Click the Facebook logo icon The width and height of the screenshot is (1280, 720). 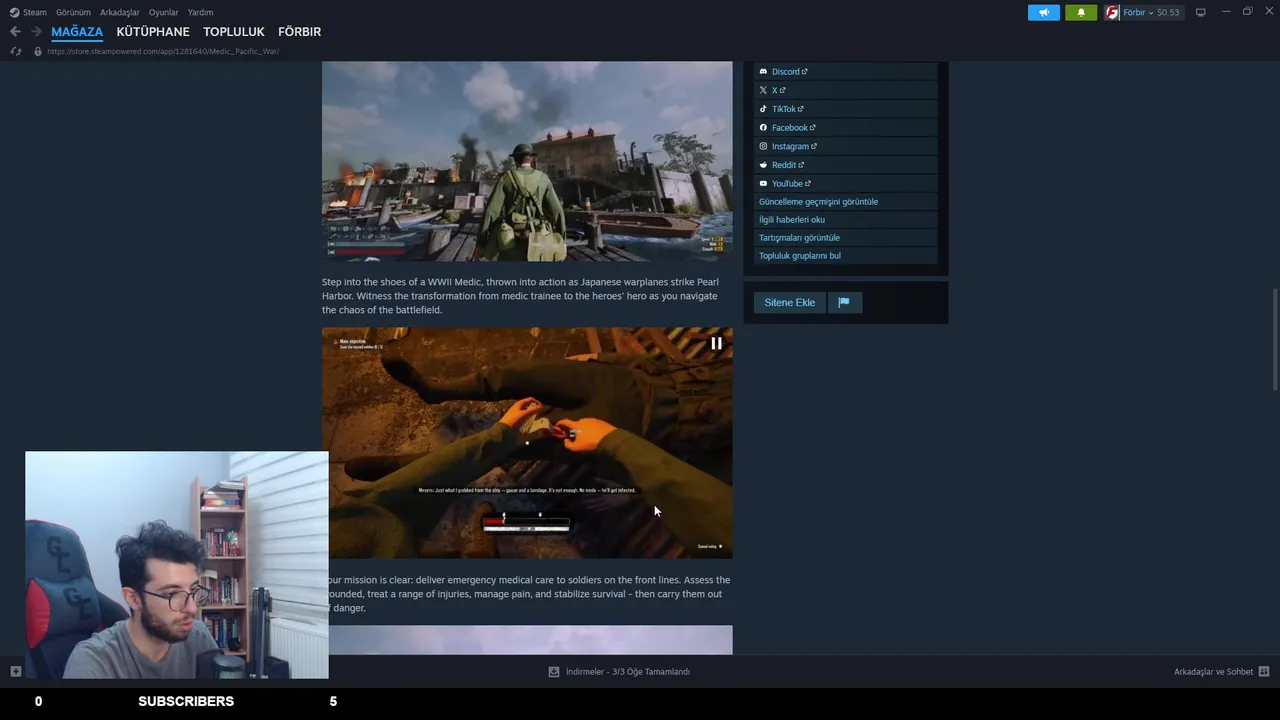point(763,128)
